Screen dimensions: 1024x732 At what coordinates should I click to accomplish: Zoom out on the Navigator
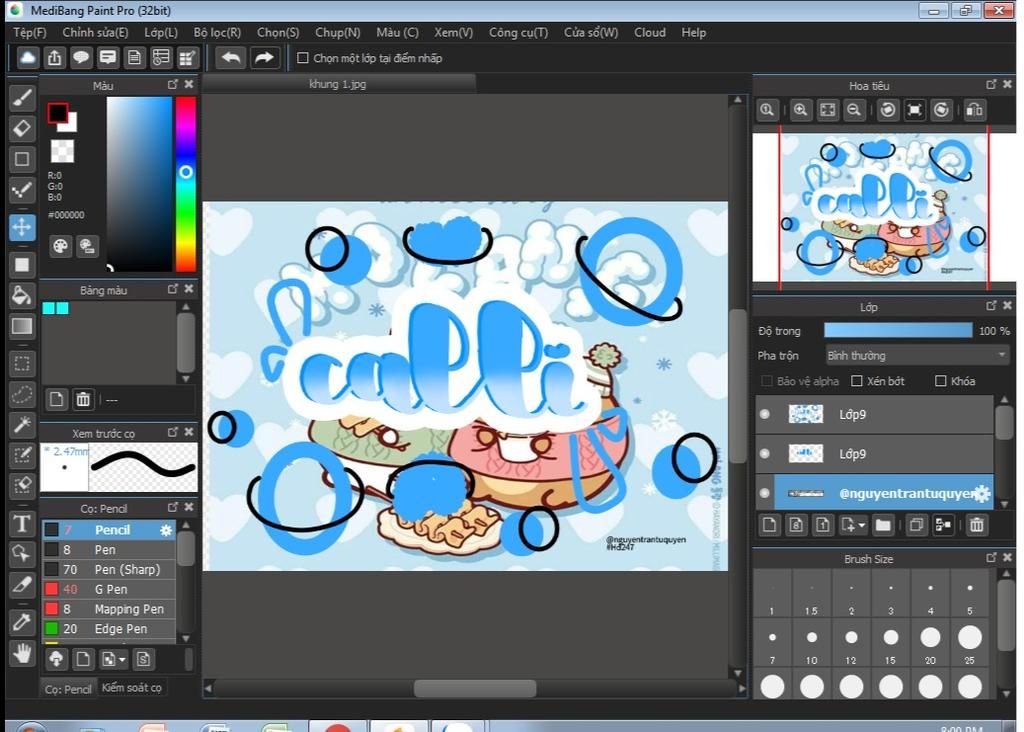854,110
